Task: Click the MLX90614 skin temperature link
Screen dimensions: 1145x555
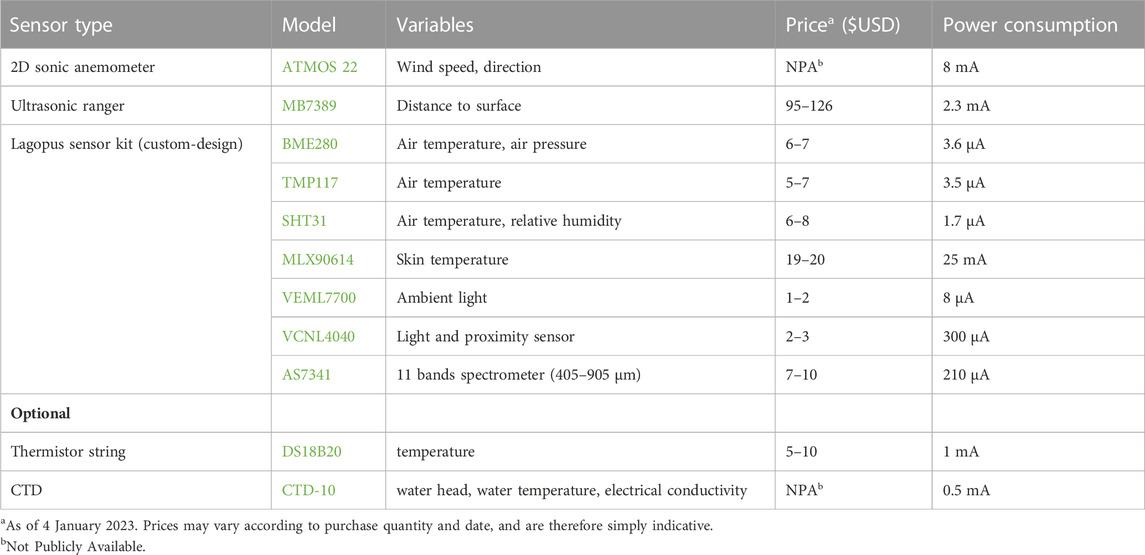Action: coord(315,260)
